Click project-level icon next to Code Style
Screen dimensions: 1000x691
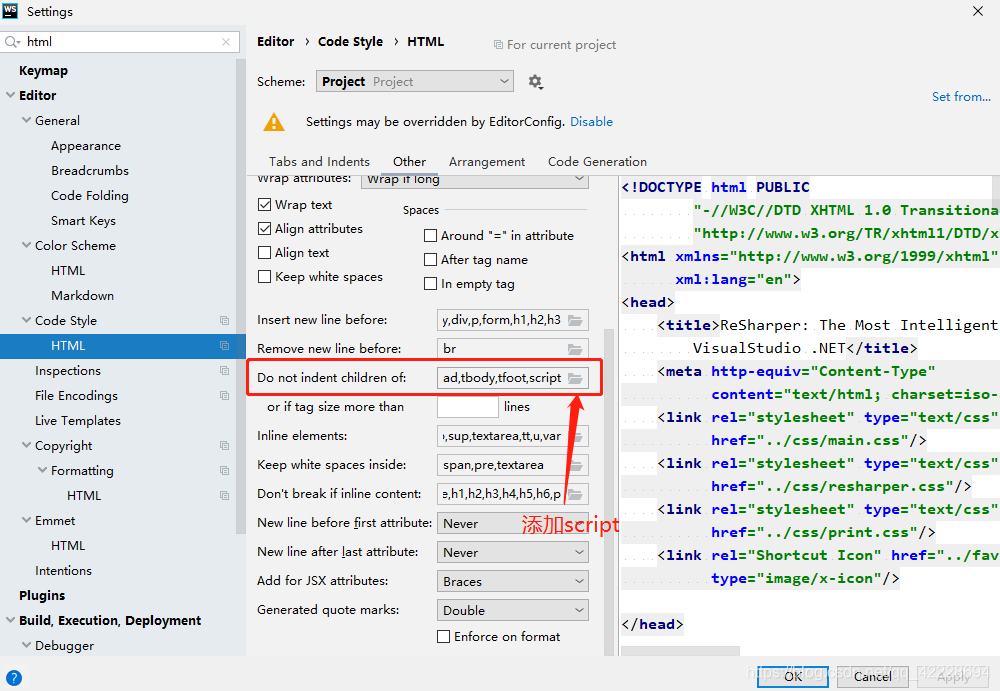click(x=224, y=320)
